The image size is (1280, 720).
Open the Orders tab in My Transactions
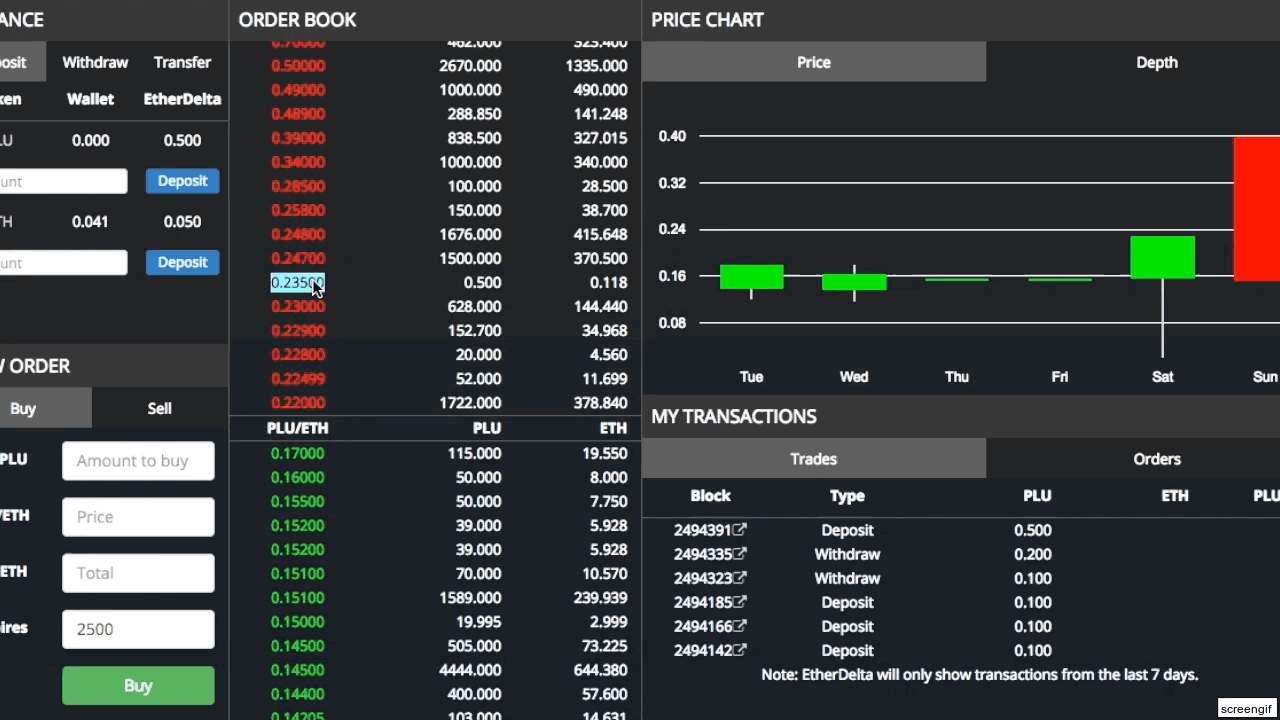(x=1157, y=459)
